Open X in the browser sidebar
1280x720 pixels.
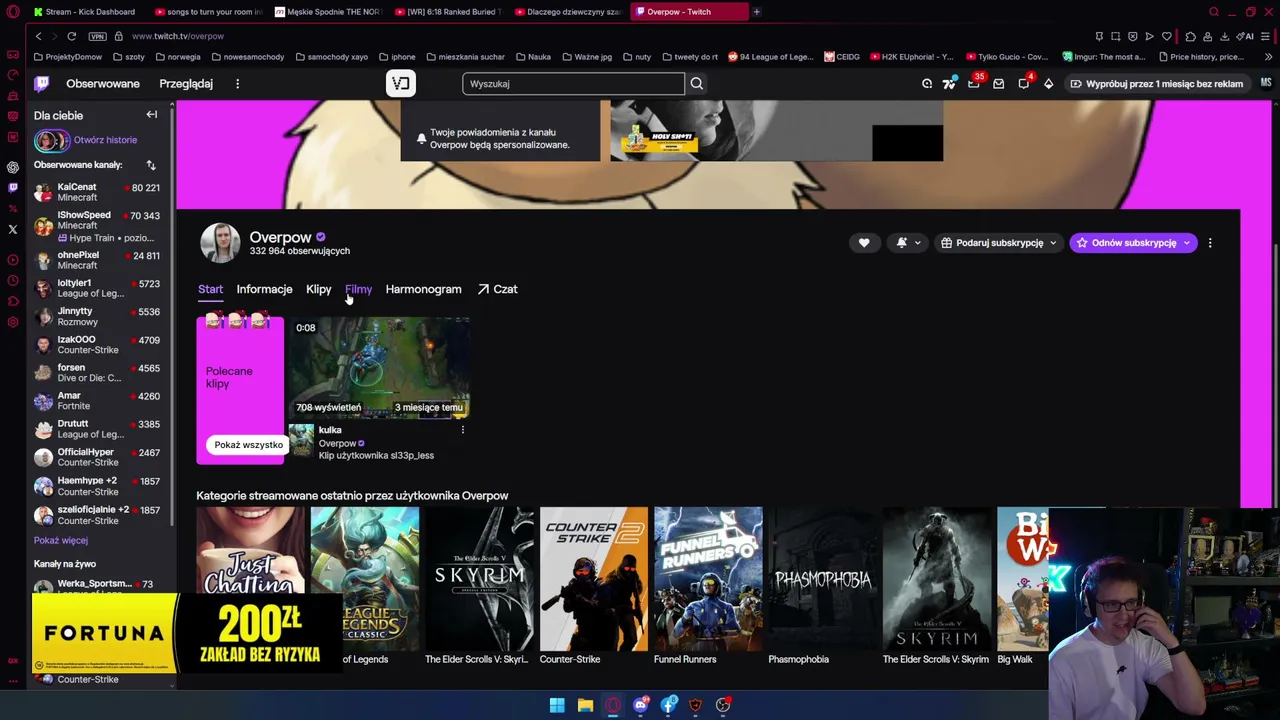tap(12, 229)
